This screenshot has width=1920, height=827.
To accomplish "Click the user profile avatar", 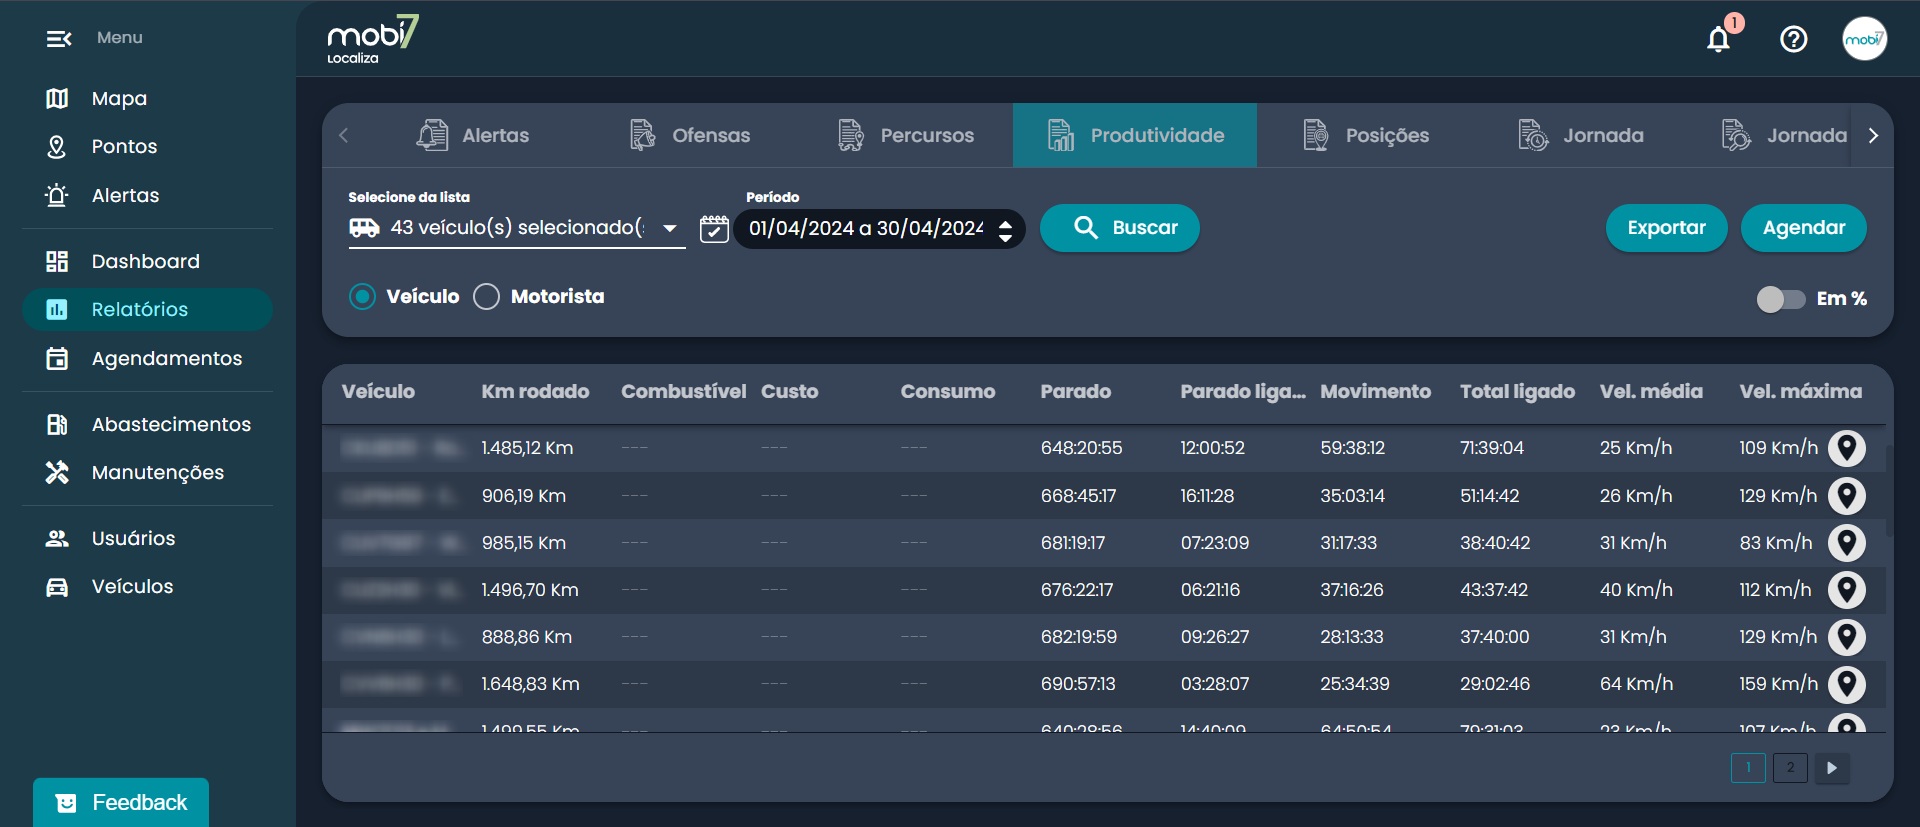I will tap(1864, 39).
